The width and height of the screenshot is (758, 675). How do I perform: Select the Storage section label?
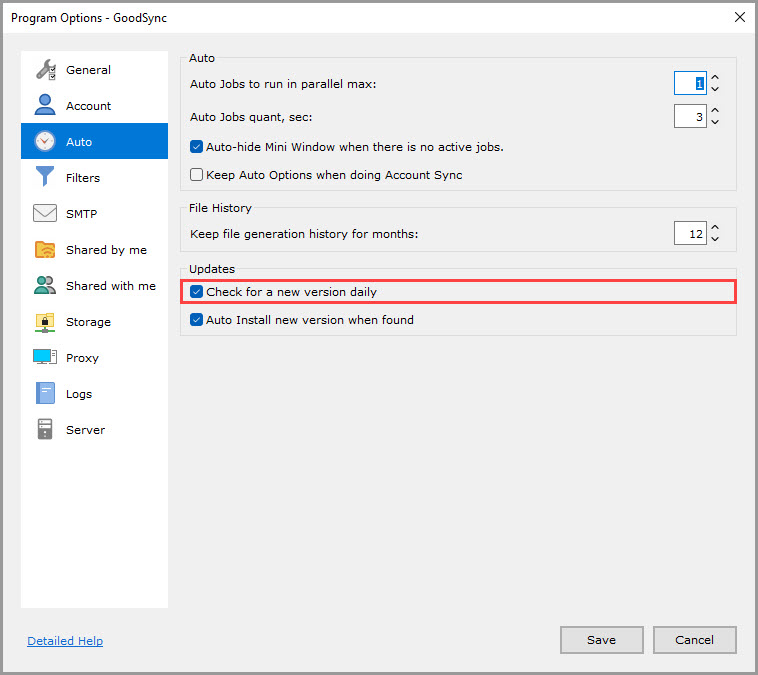coord(88,322)
